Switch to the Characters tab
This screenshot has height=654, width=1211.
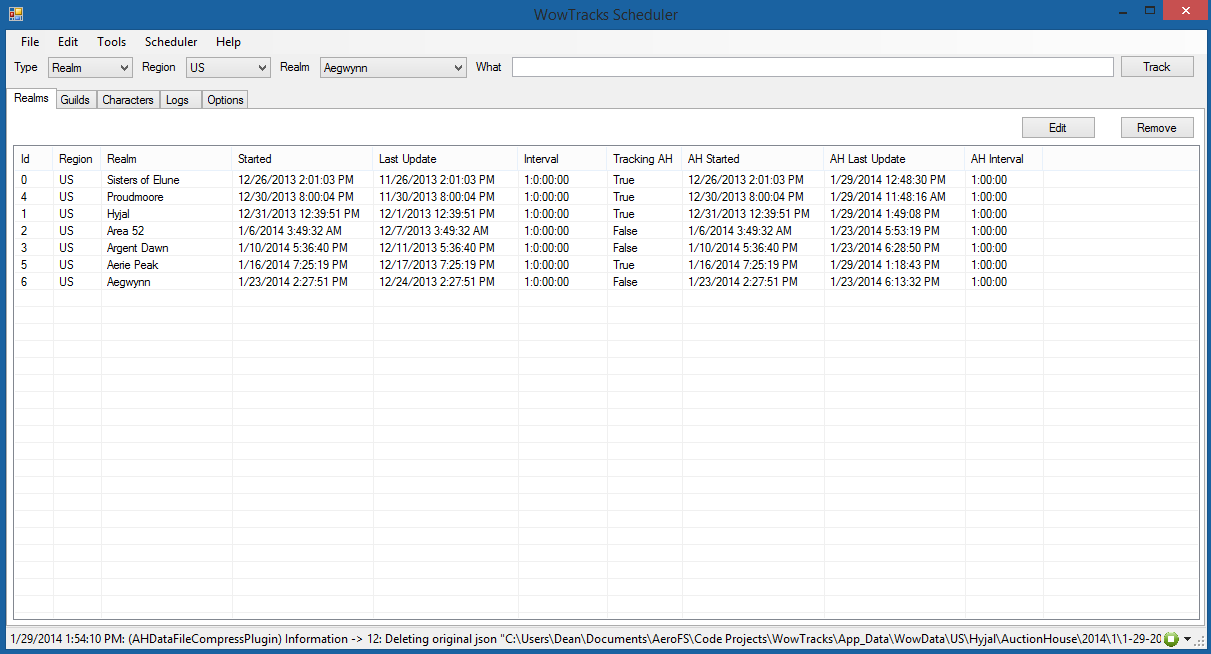pos(128,100)
